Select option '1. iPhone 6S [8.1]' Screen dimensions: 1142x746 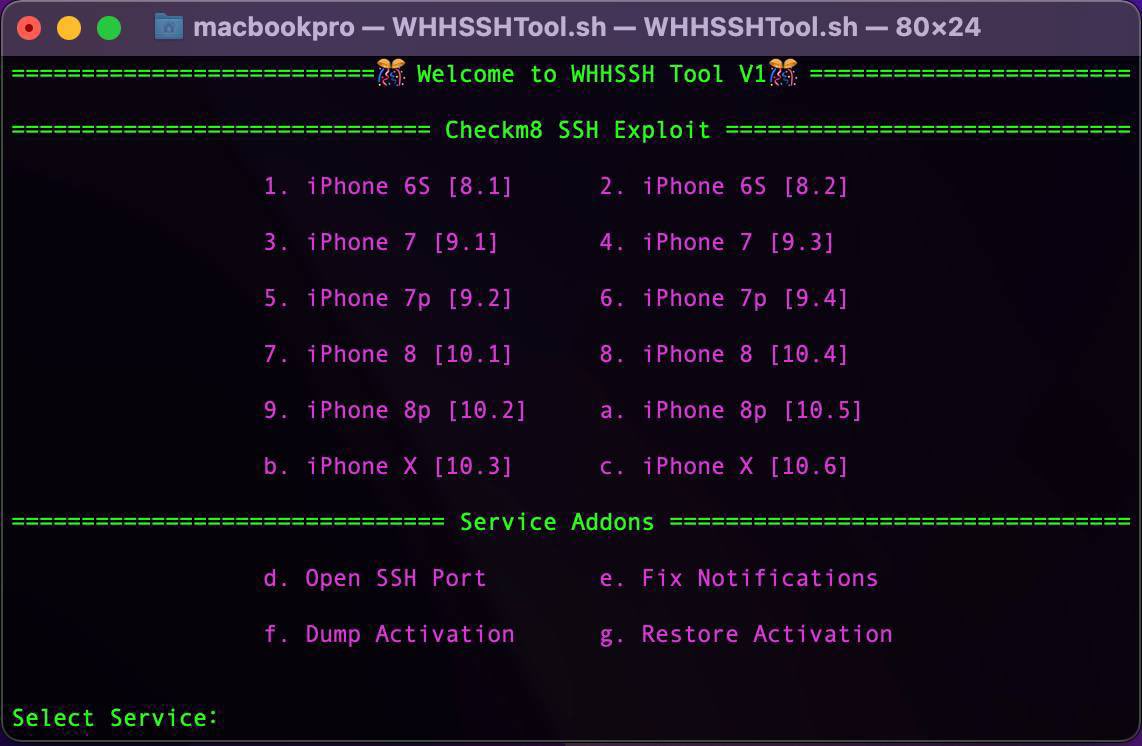[x=387, y=186]
